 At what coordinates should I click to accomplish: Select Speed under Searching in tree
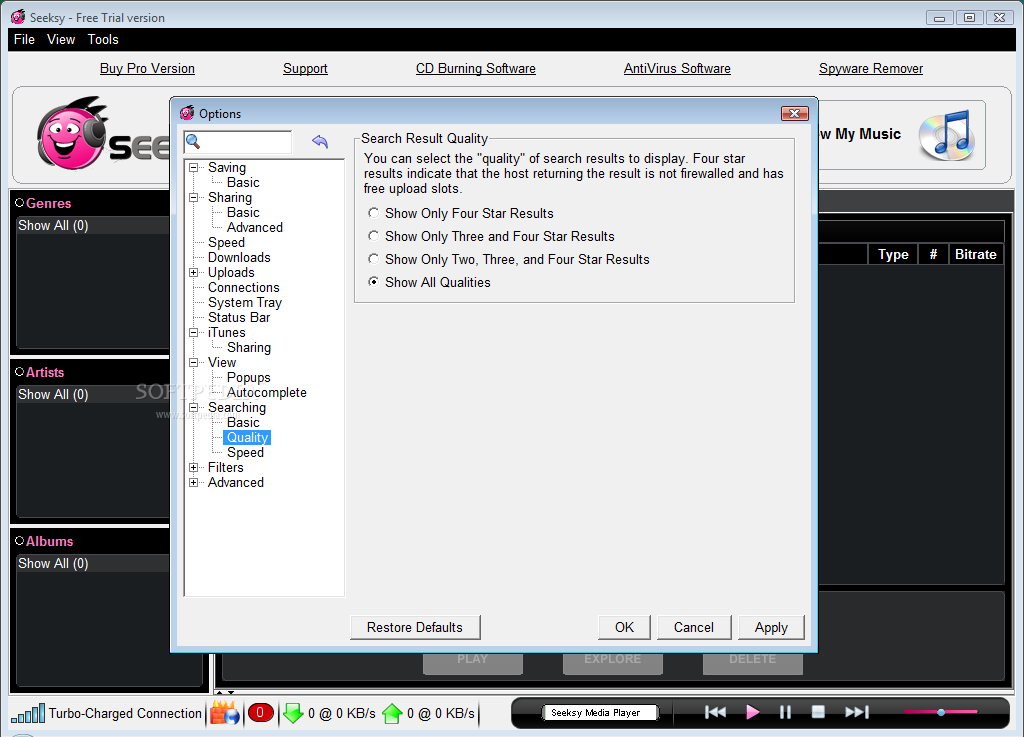pos(246,452)
